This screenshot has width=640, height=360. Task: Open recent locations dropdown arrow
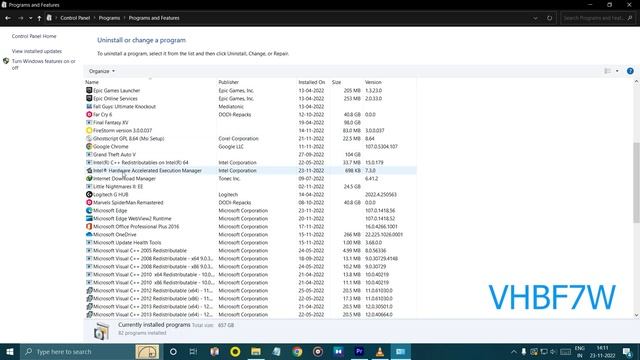coord(31,18)
